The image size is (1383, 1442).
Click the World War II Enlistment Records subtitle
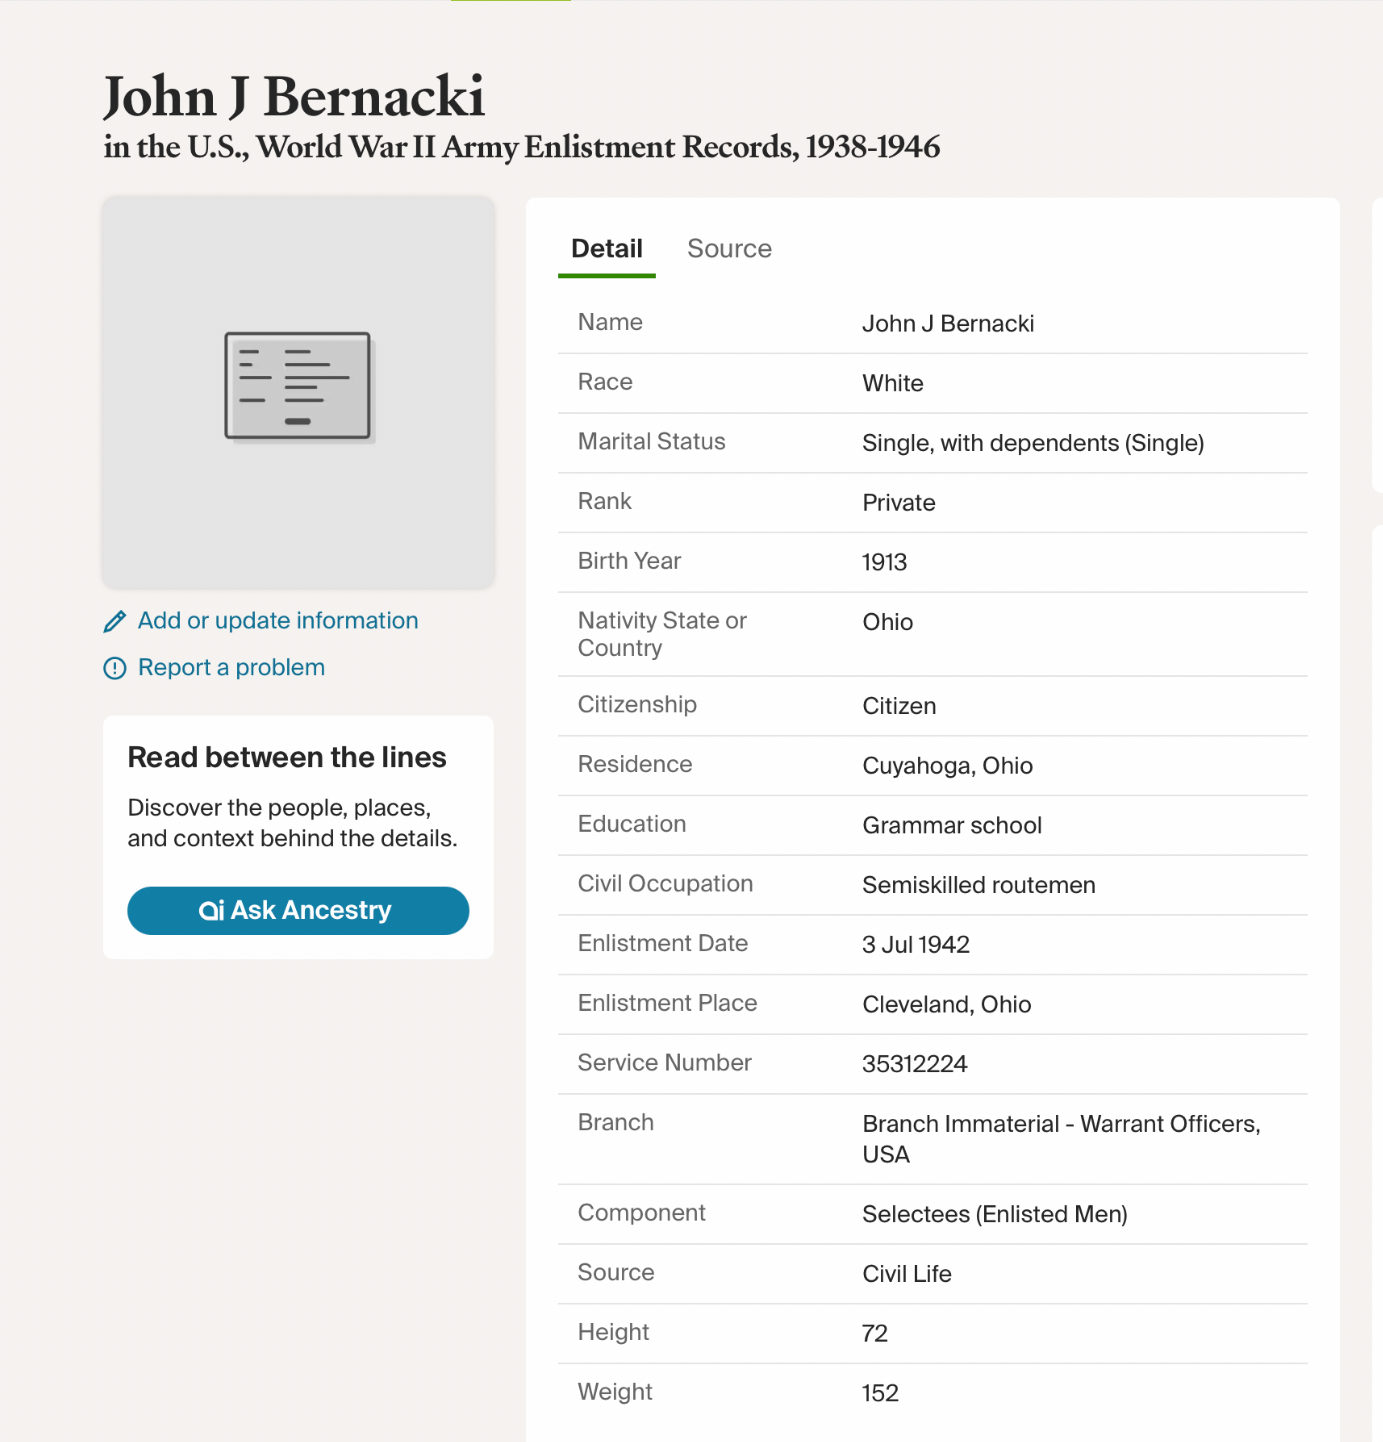[521, 147]
